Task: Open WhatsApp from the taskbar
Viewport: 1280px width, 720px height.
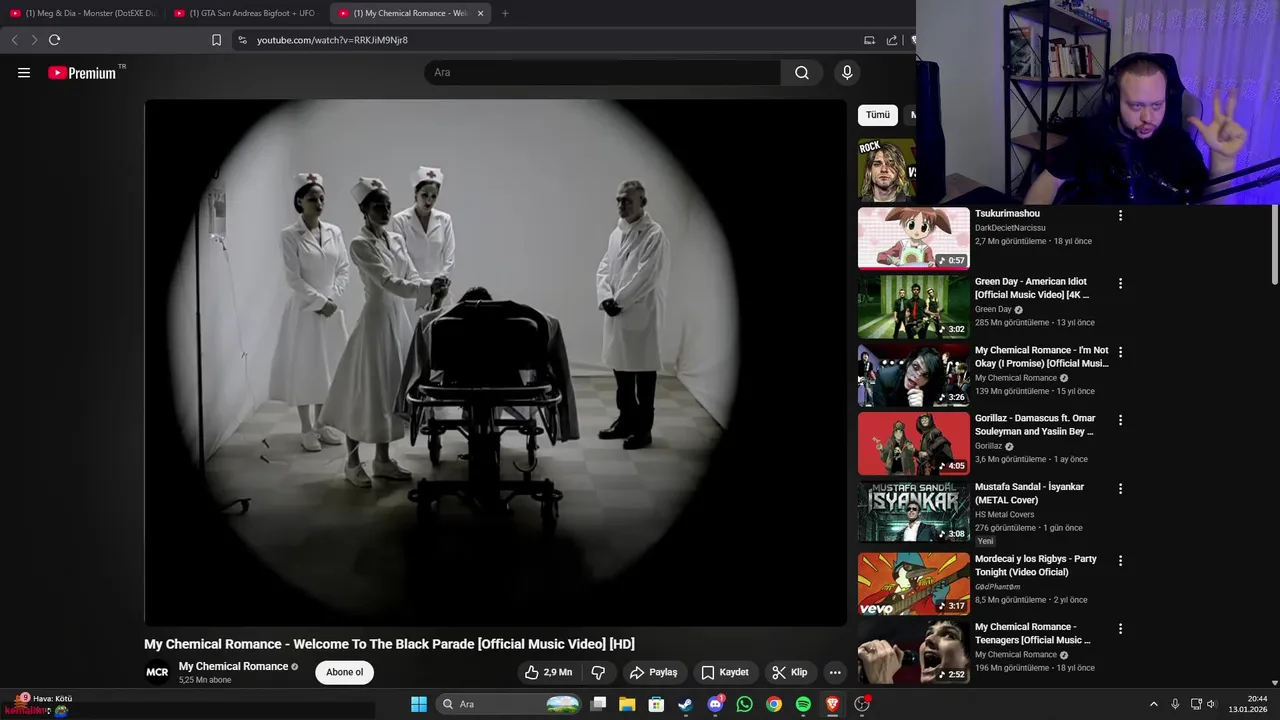Action: [744, 704]
